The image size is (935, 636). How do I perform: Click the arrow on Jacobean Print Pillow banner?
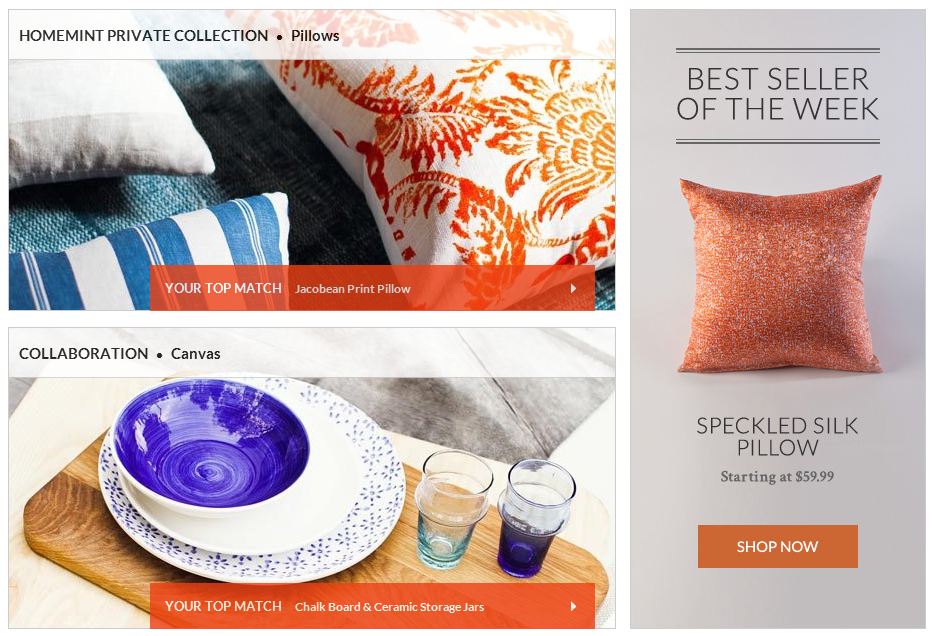[x=573, y=288]
